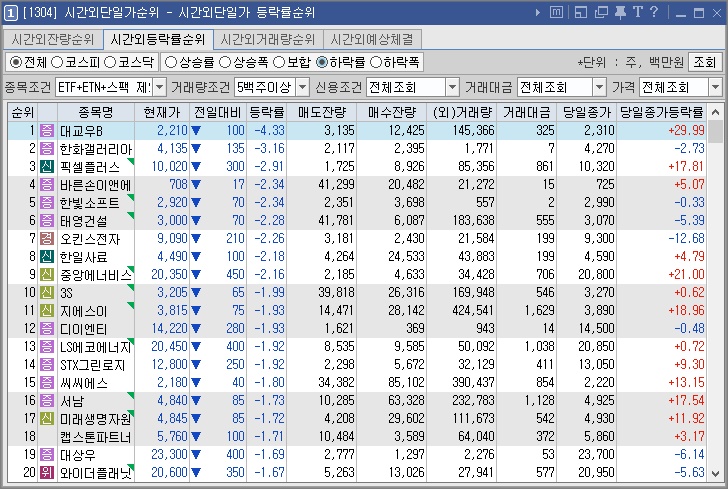Sort by the 매수잔량 column header
728x489 pixels.
coord(392,112)
